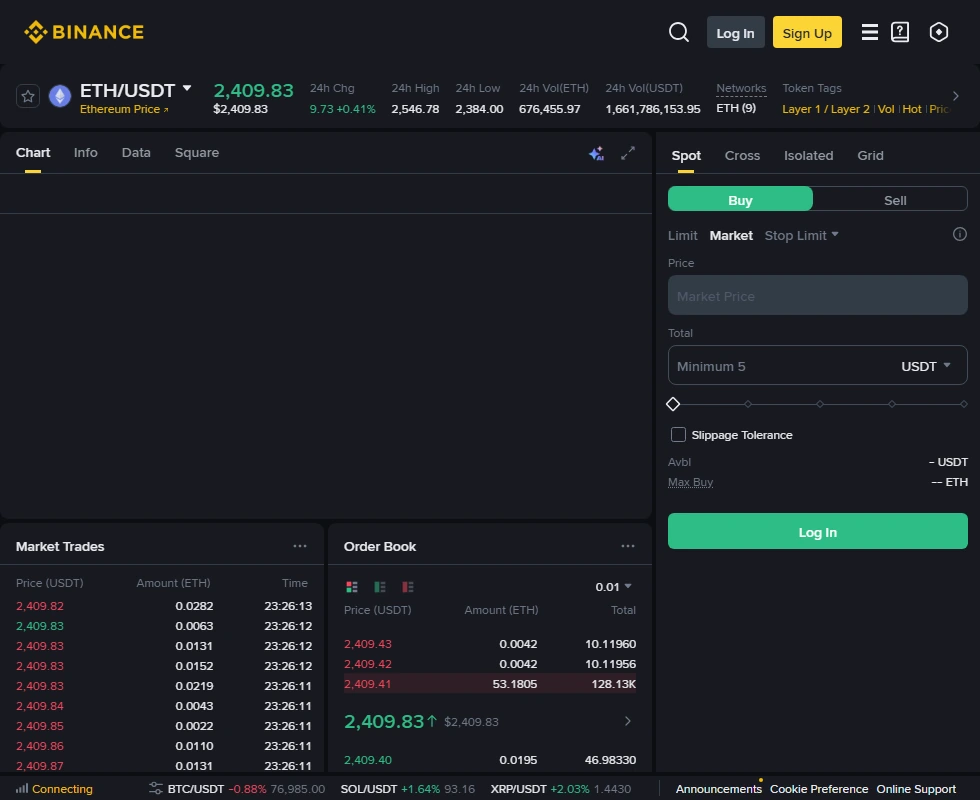Click the green Log In button
Image resolution: width=980 pixels, height=800 pixels.
tap(818, 531)
